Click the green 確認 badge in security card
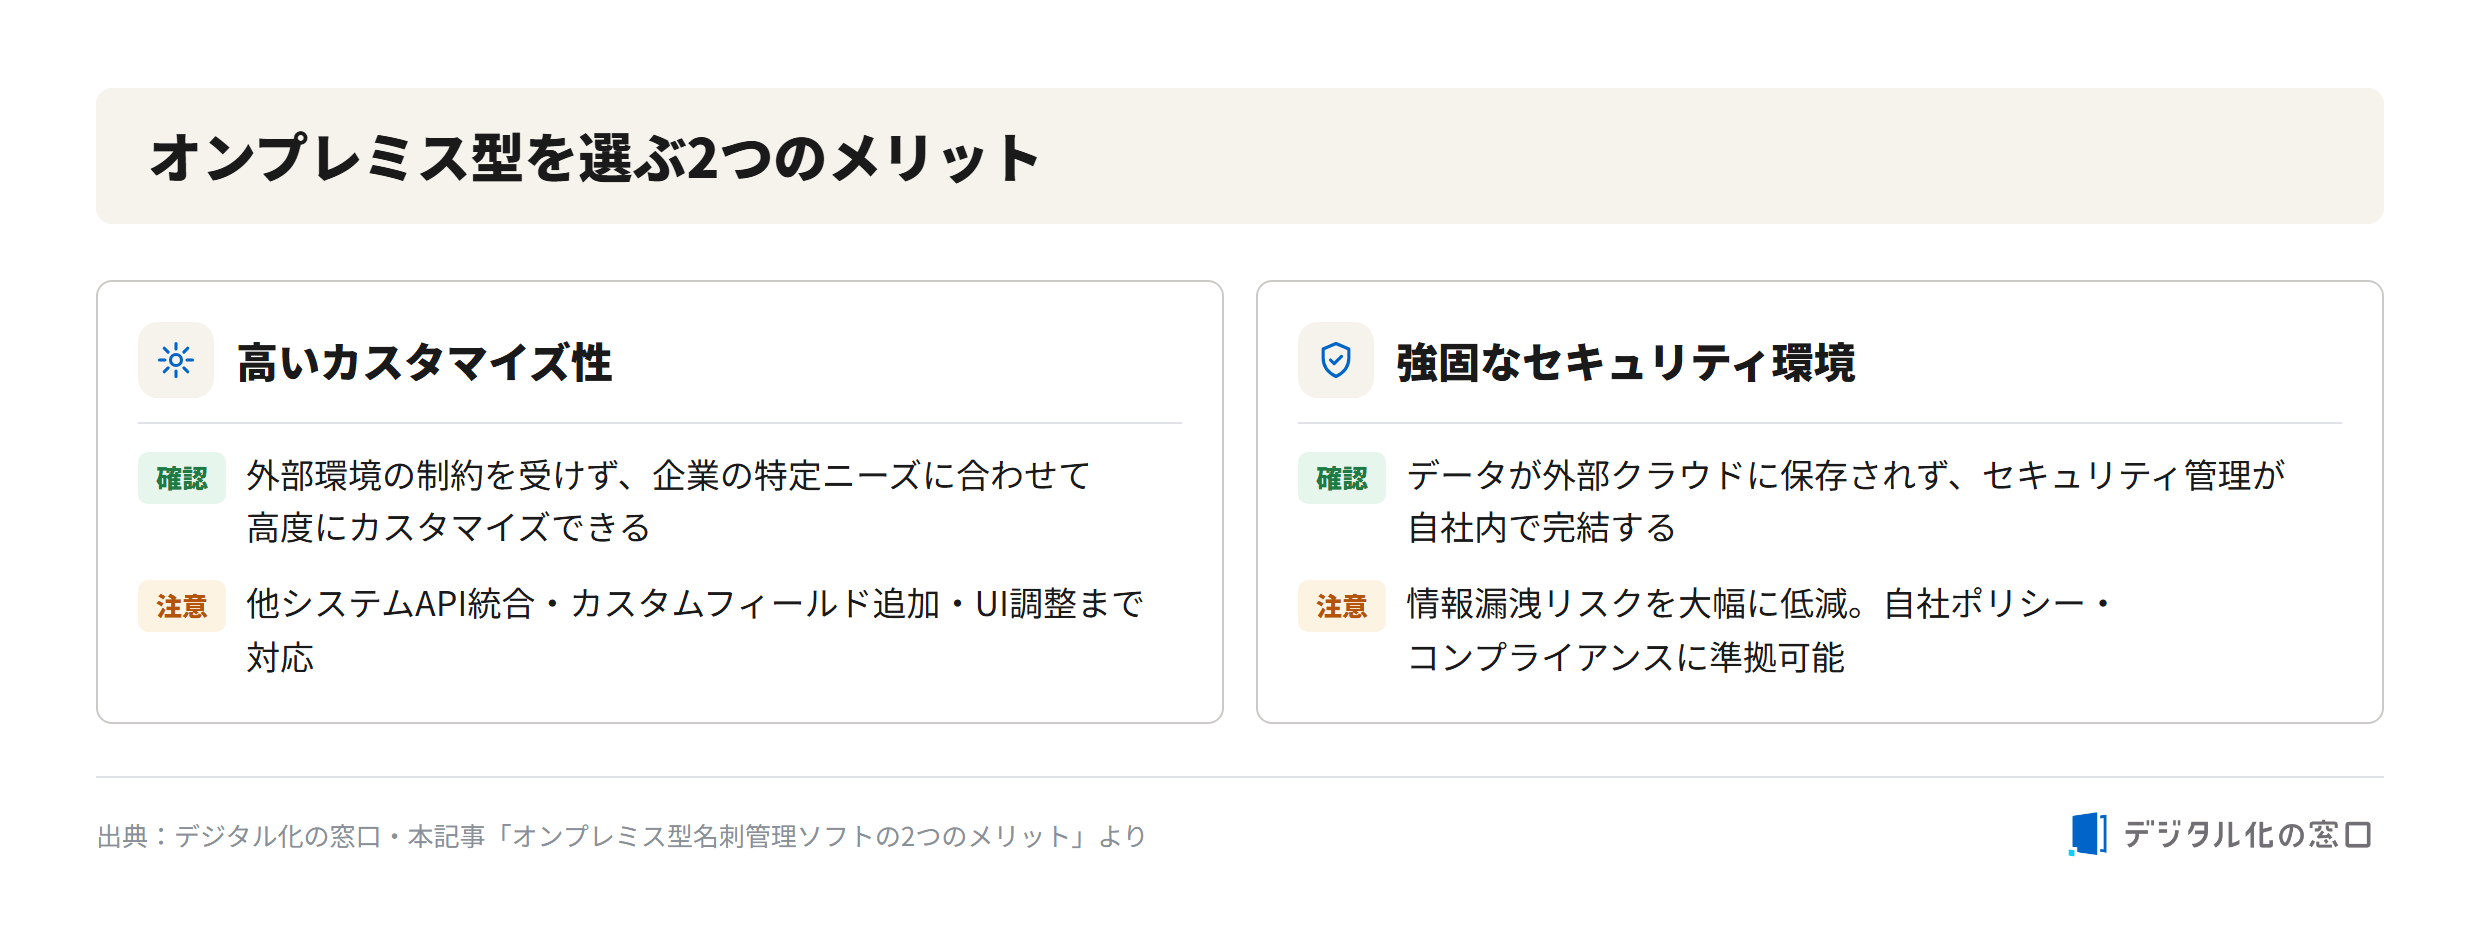 [x=1342, y=478]
